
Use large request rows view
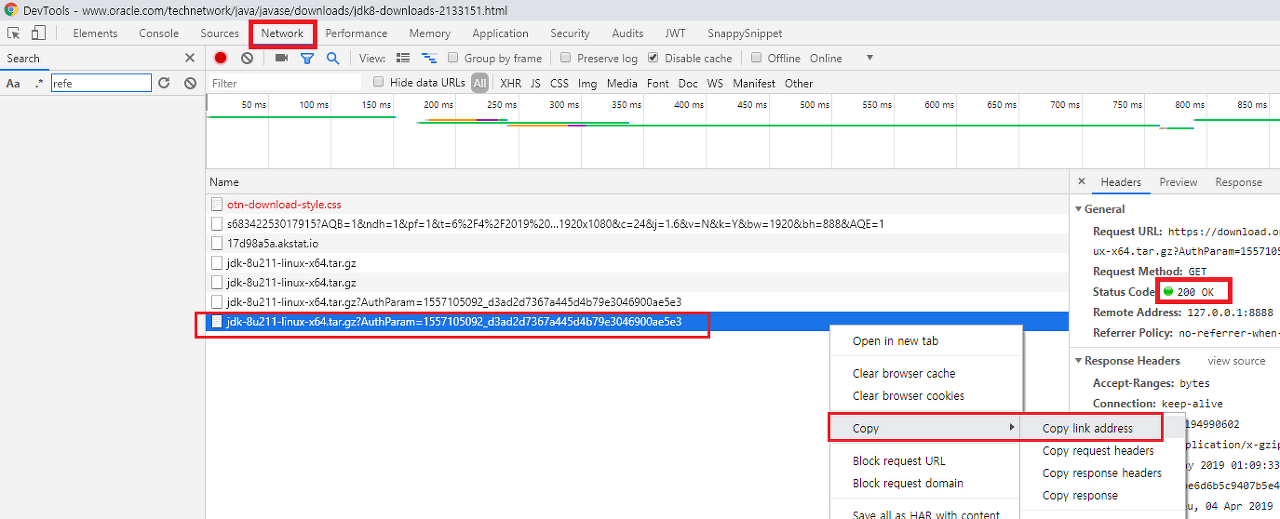tap(403, 58)
